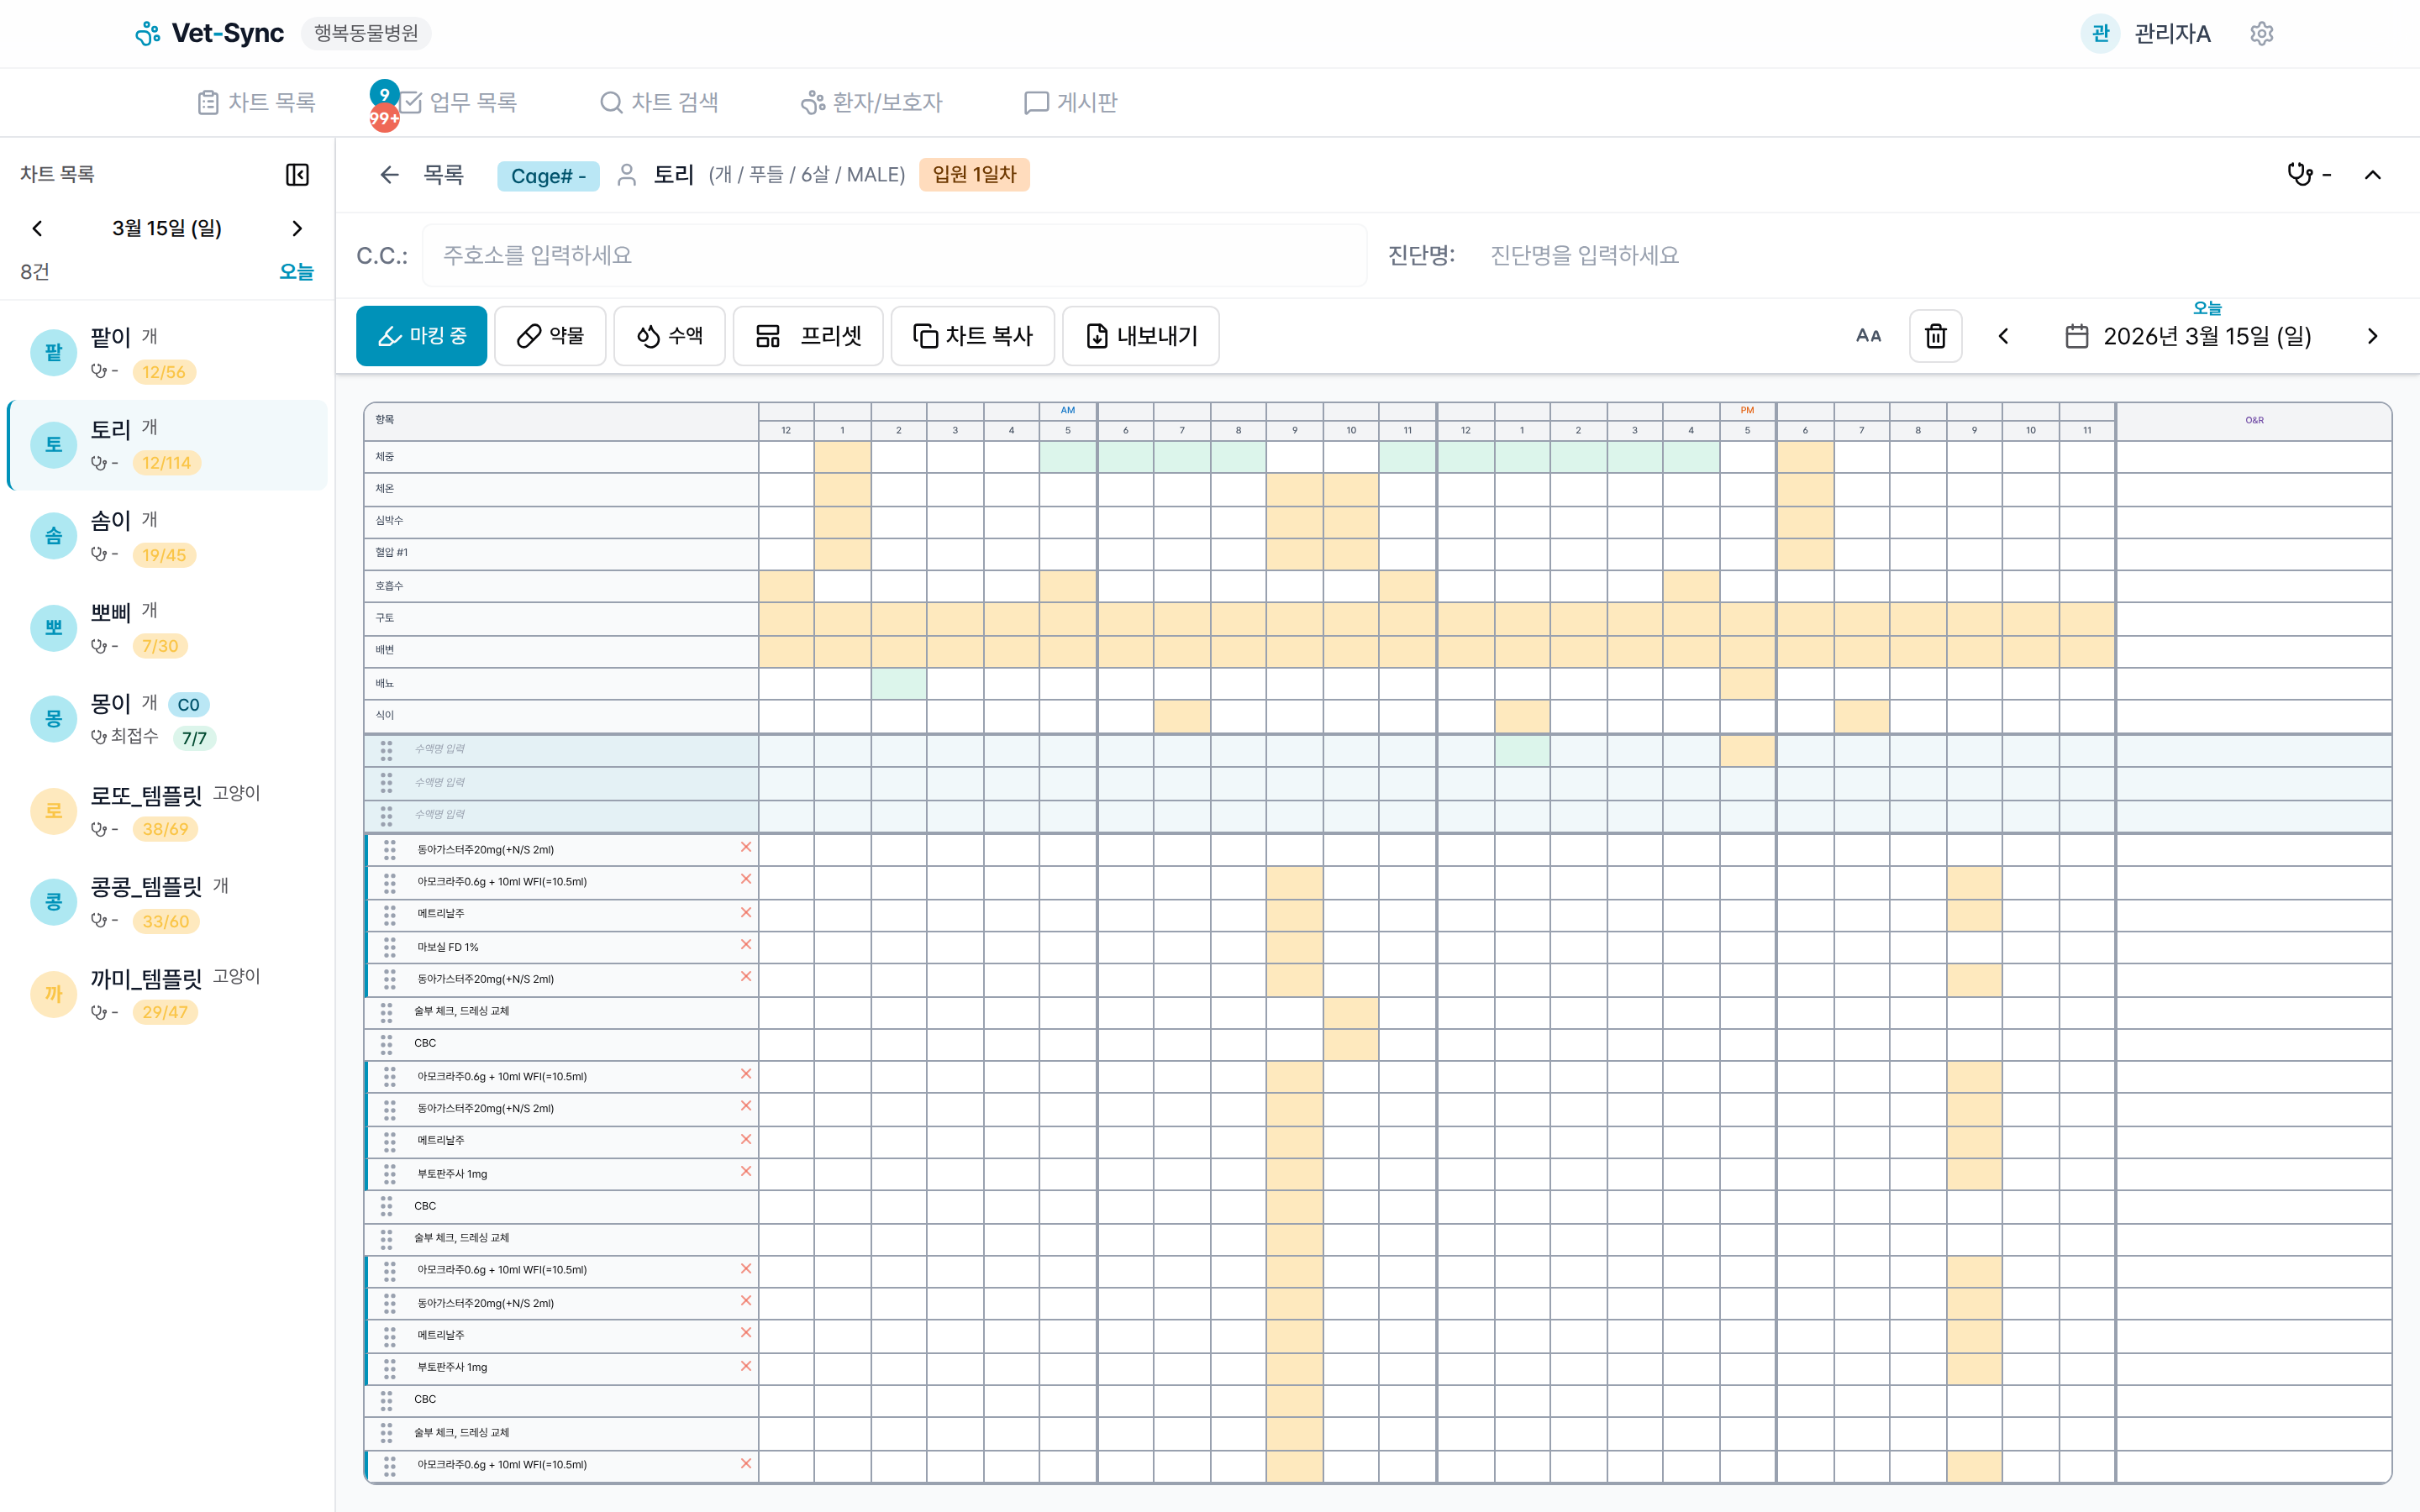Collapse patient header with chevron up
This screenshot has width=2420, height=1512.
(2372, 175)
